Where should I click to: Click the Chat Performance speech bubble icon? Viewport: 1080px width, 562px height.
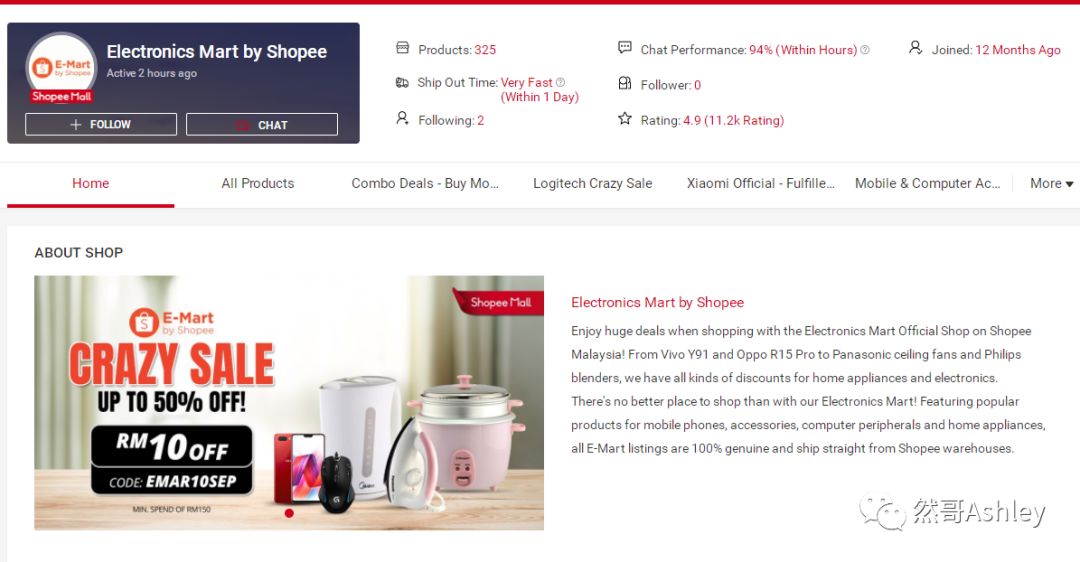coord(625,48)
